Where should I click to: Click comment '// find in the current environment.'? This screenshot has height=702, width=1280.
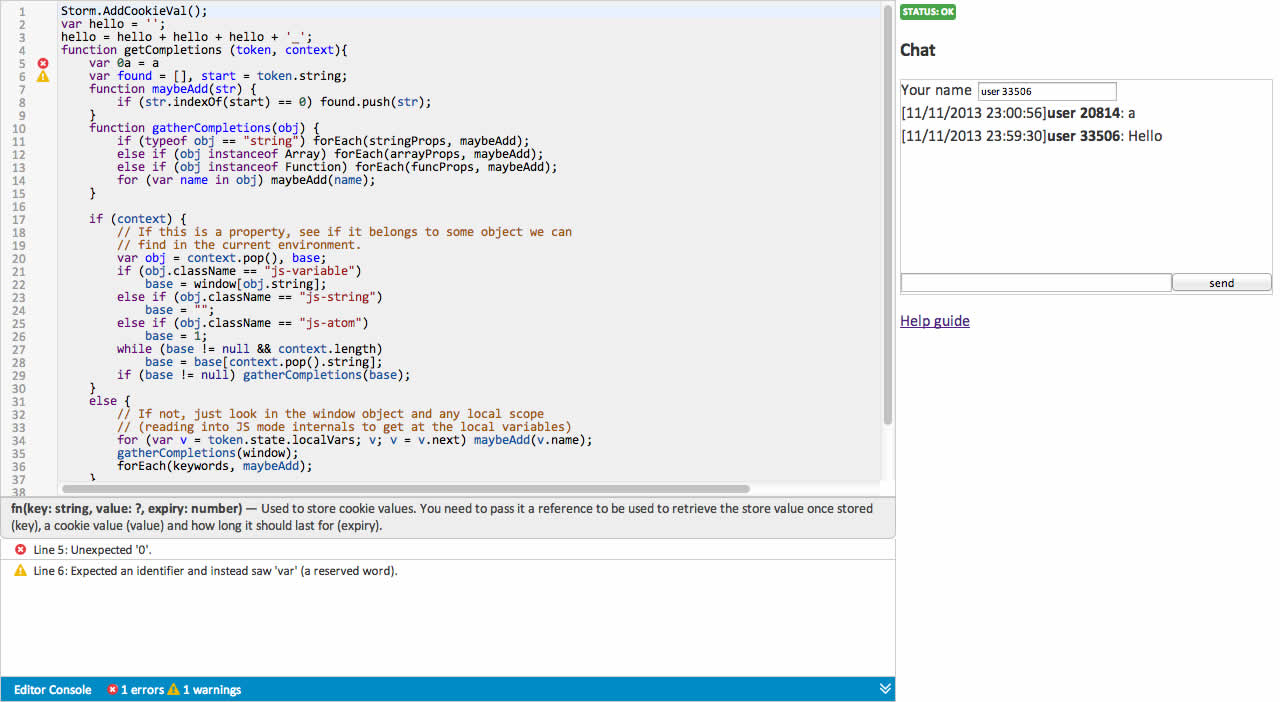(x=239, y=245)
